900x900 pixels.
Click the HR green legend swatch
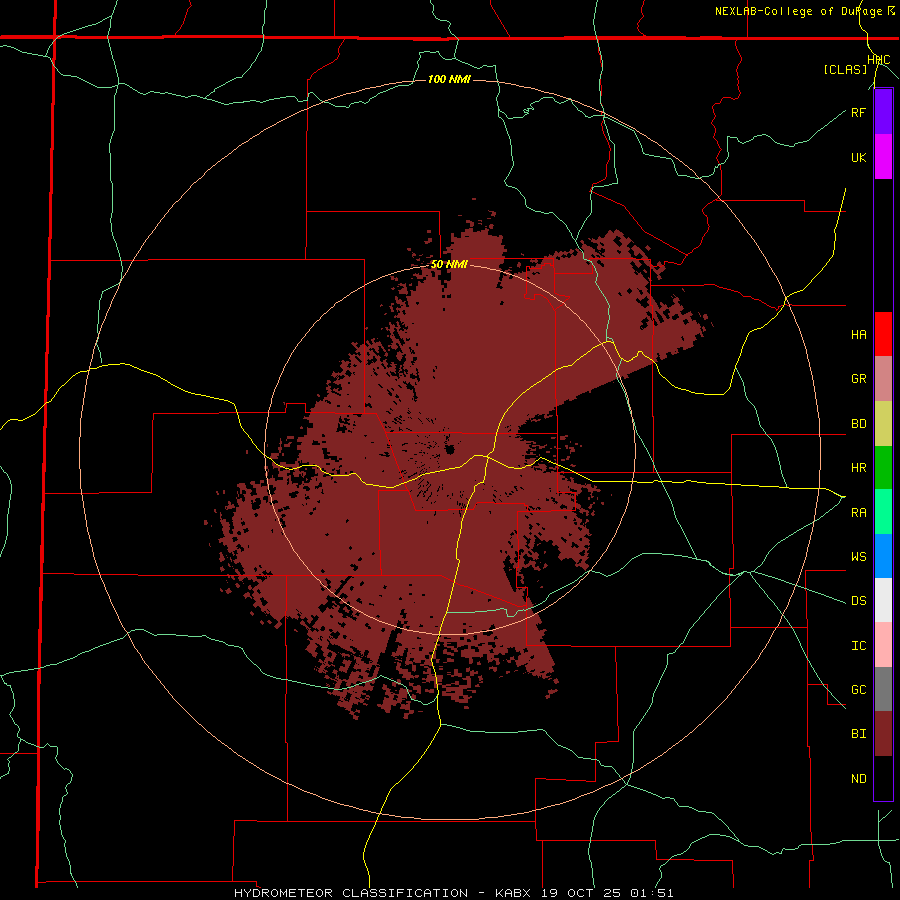883,468
